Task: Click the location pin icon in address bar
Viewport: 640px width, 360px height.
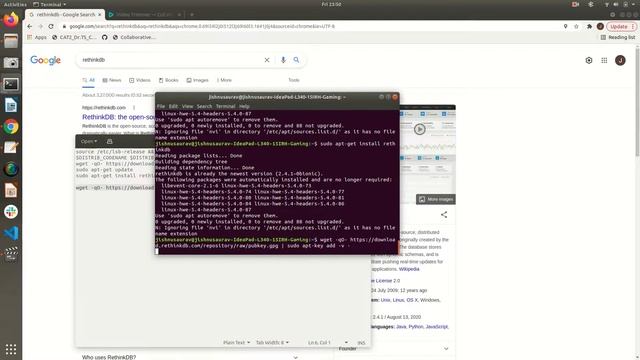Action: (x=565, y=26)
